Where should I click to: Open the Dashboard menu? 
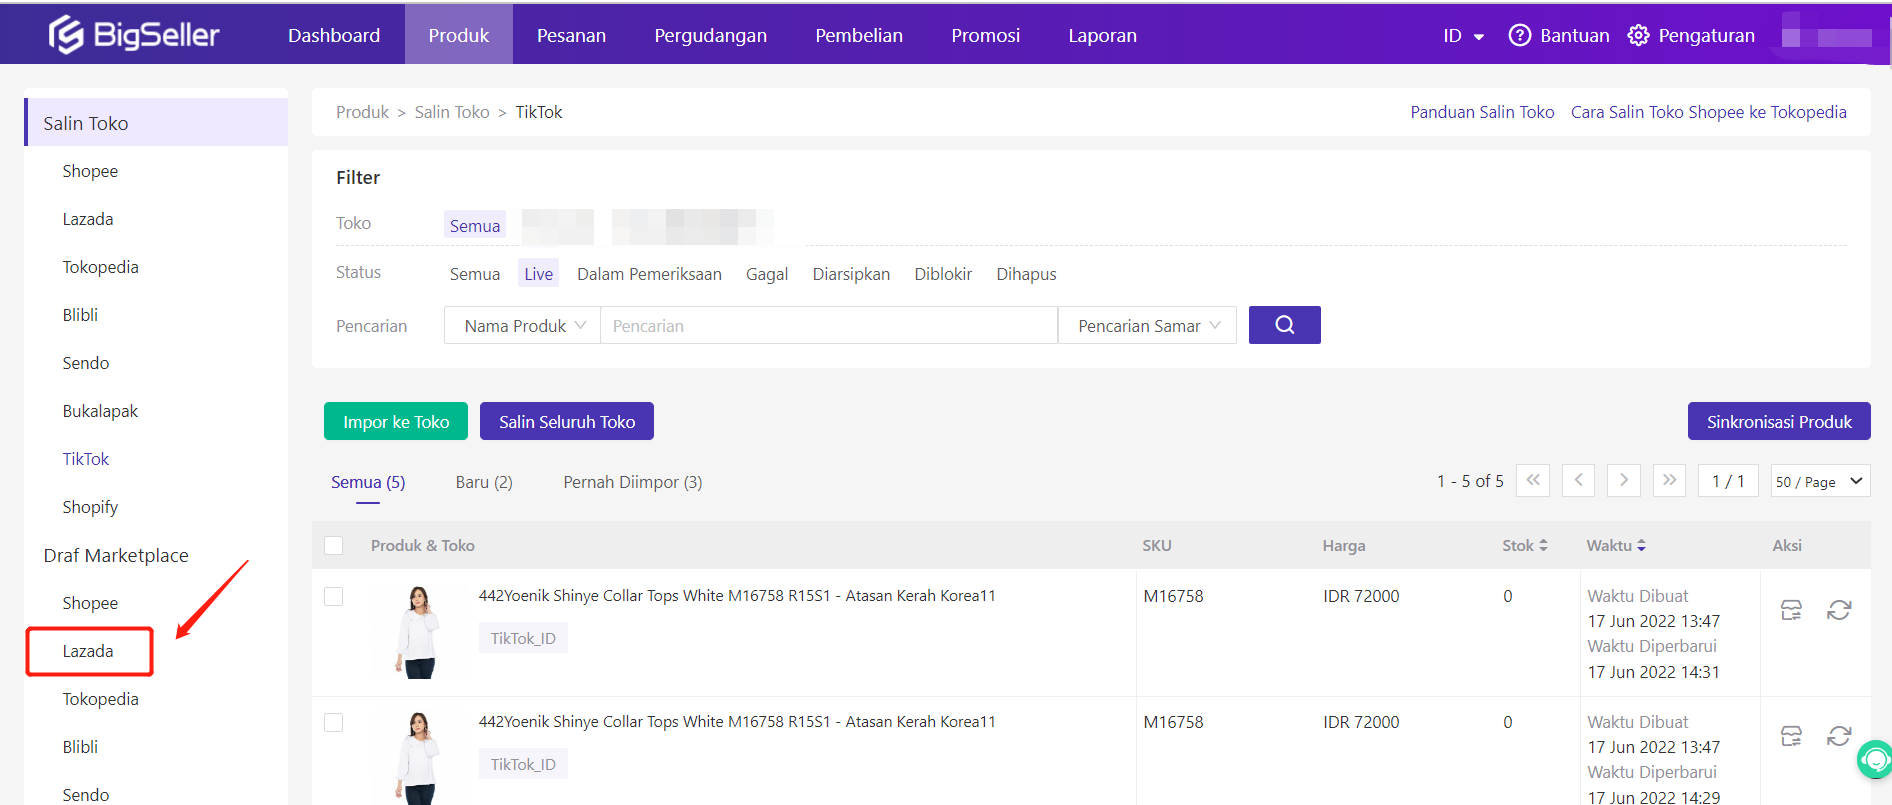tap(334, 35)
